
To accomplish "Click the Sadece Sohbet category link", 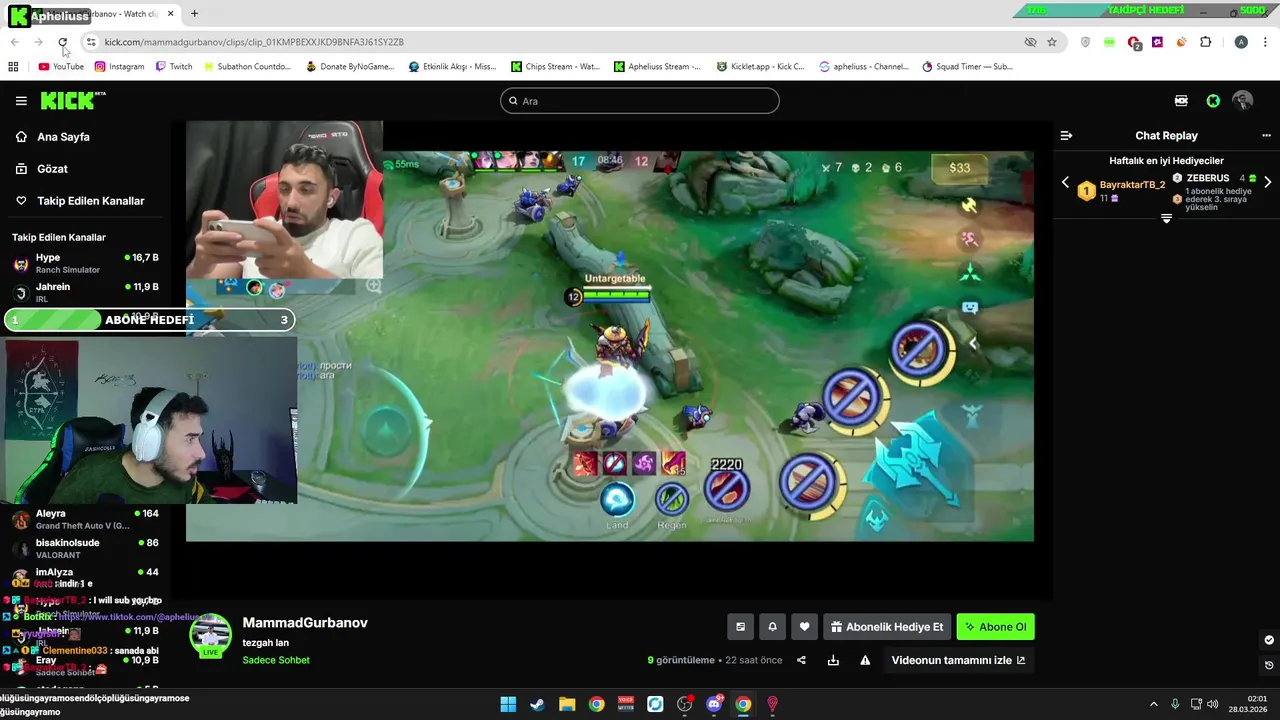I will click(276, 660).
